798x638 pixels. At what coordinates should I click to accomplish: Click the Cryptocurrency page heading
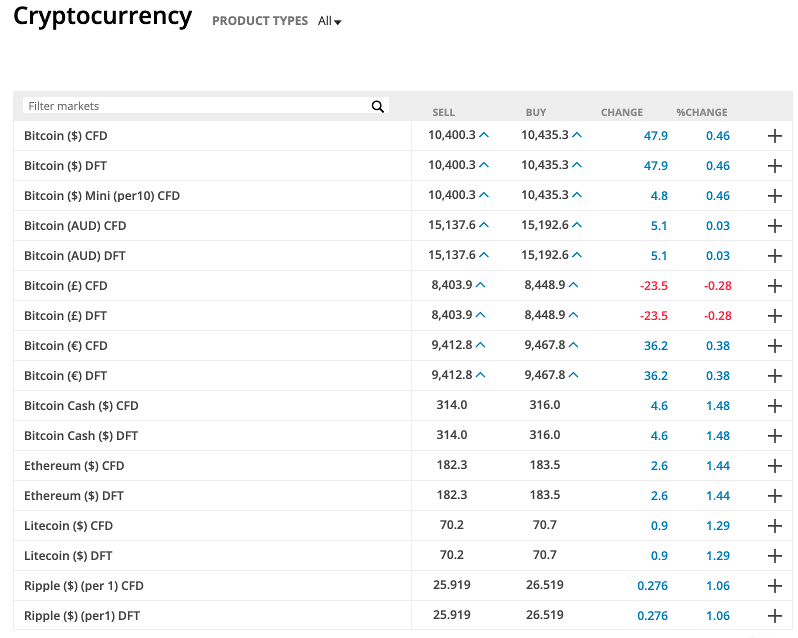point(103,16)
